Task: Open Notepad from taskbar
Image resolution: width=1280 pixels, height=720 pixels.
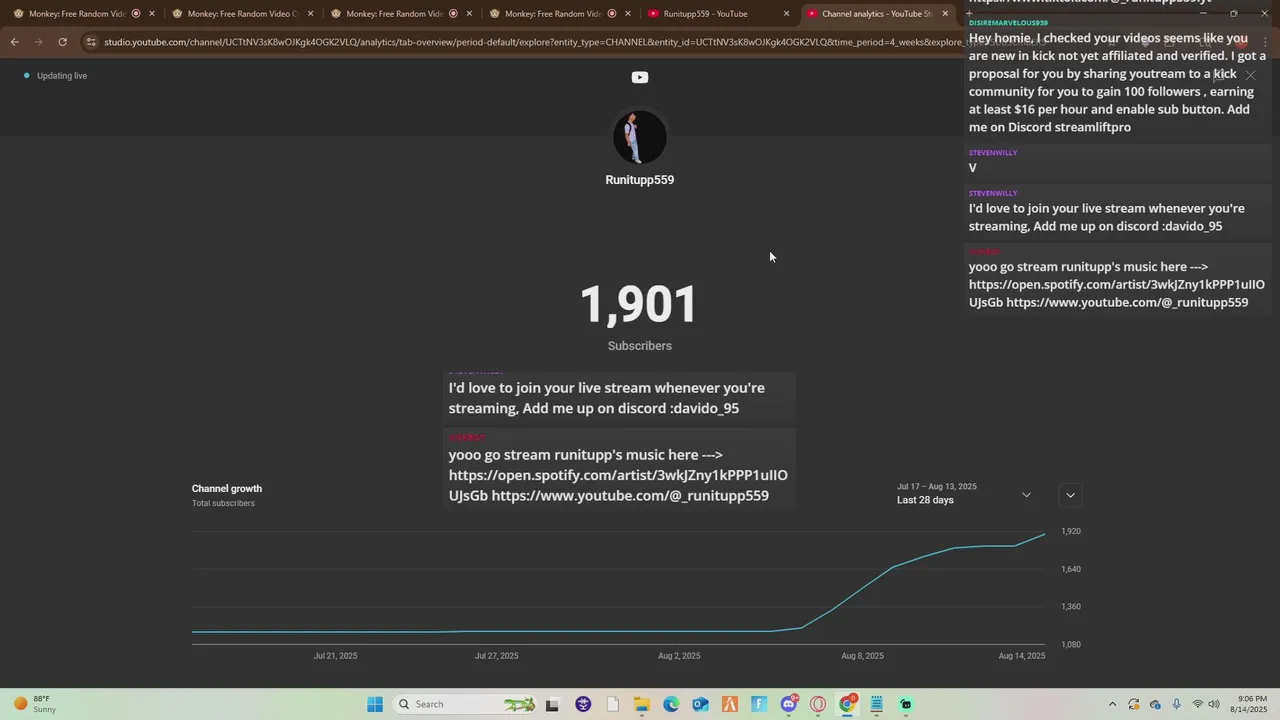Action: pos(877,704)
